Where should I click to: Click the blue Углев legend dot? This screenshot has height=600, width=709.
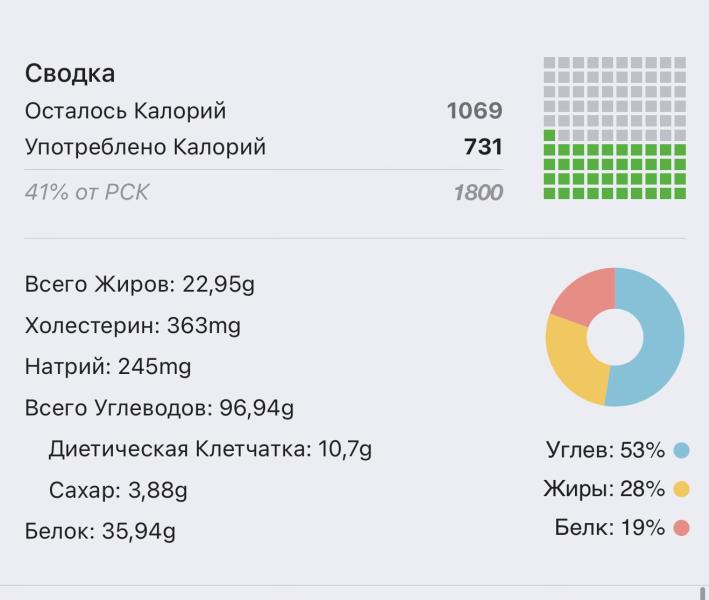(682, 451)
